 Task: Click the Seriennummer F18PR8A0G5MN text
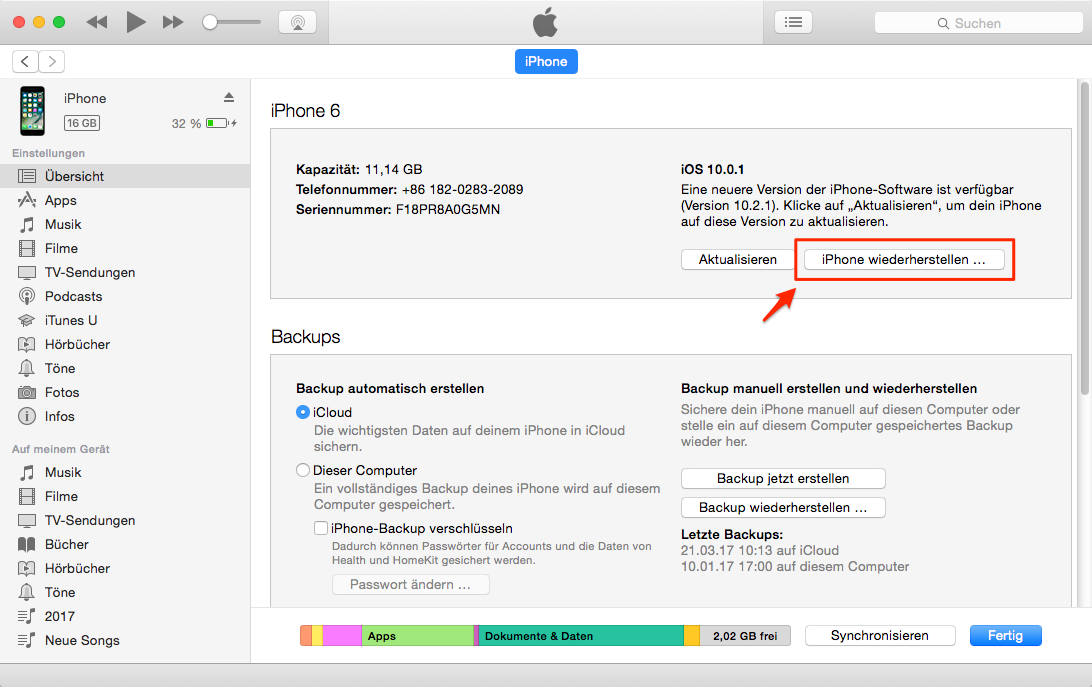point(398,210)
